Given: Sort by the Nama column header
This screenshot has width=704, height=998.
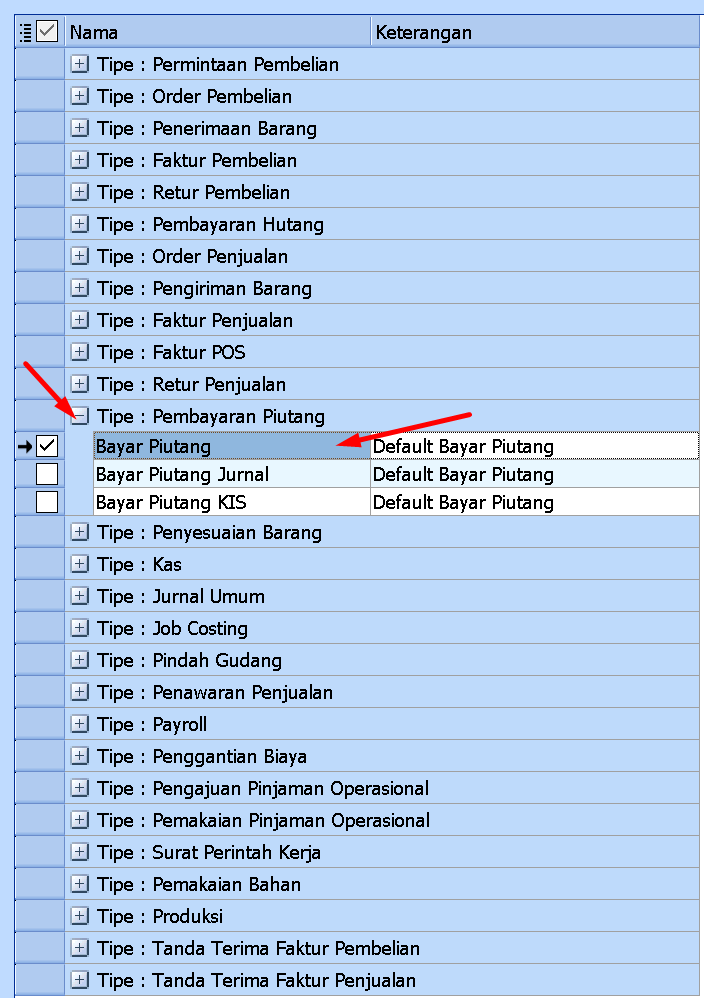Looking at the screenshot, I should coord(218,32).
